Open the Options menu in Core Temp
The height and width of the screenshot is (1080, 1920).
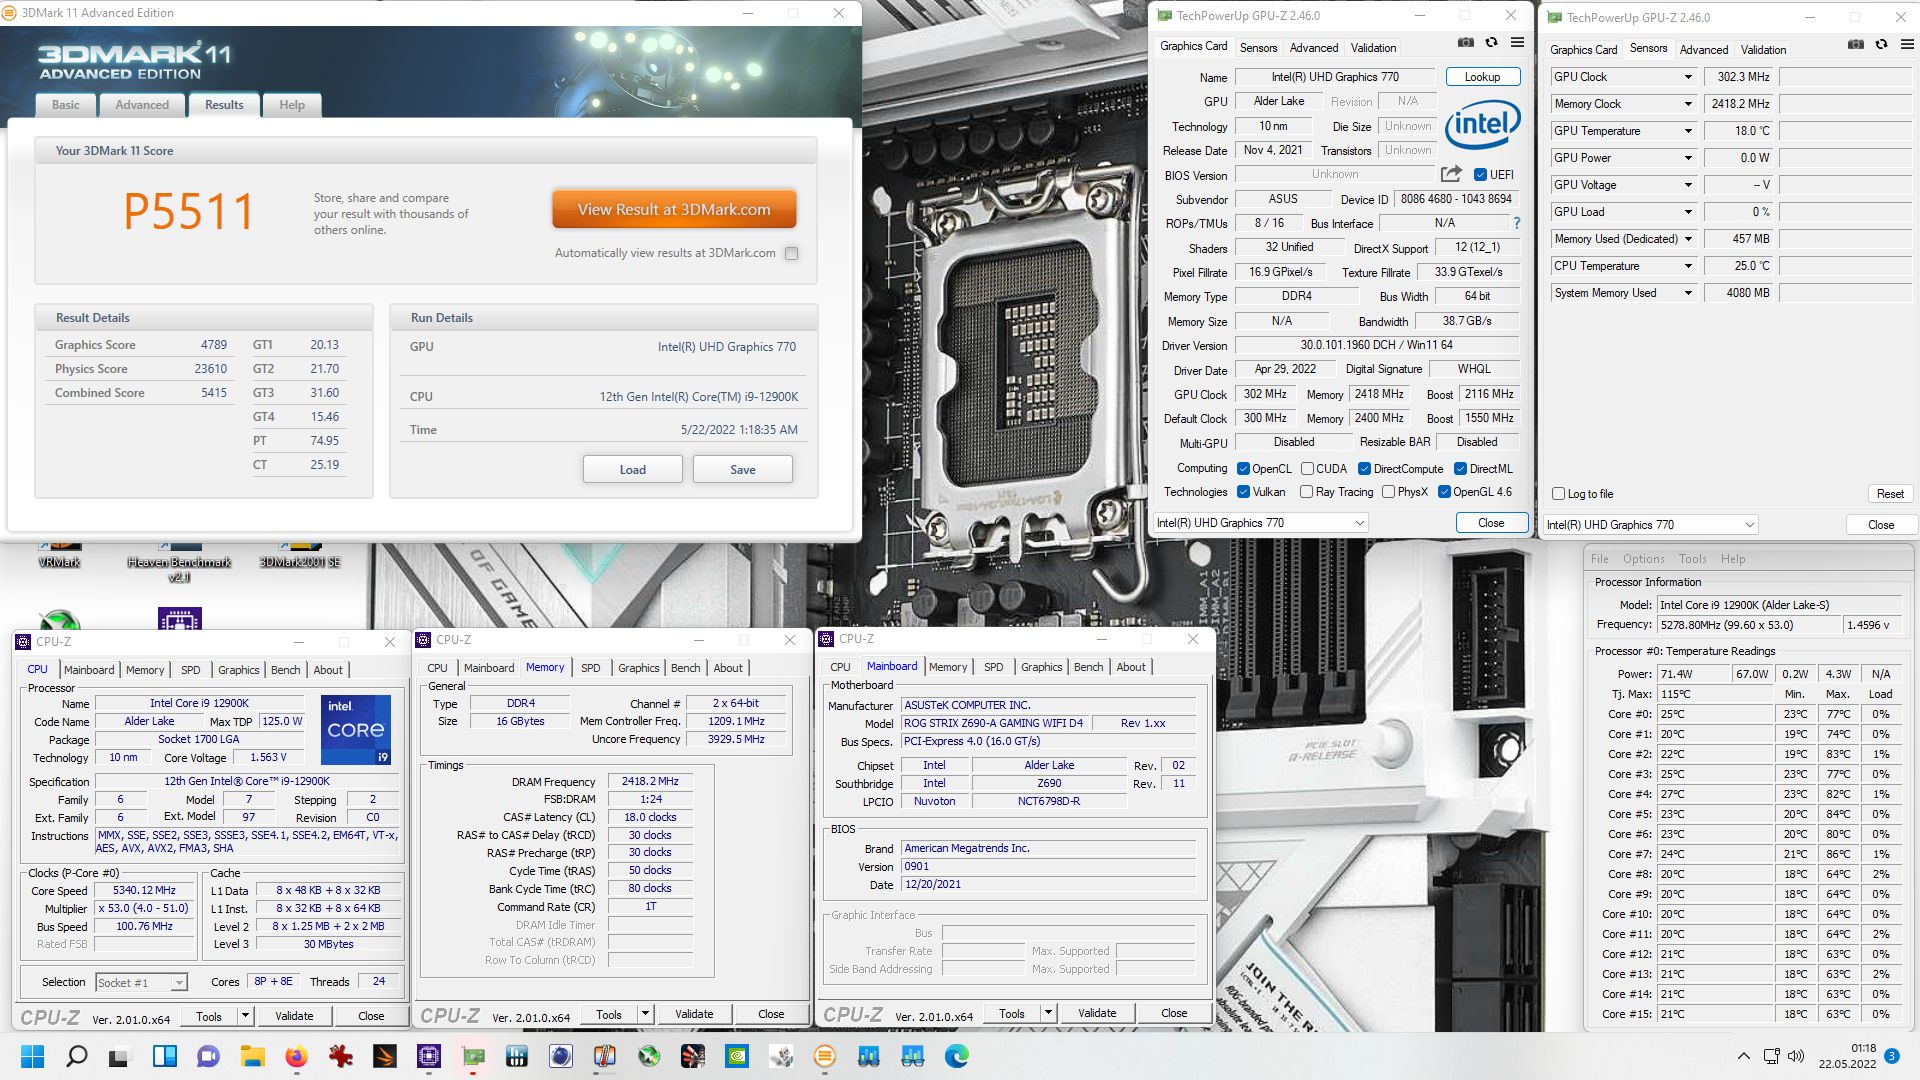(1643, 559)
